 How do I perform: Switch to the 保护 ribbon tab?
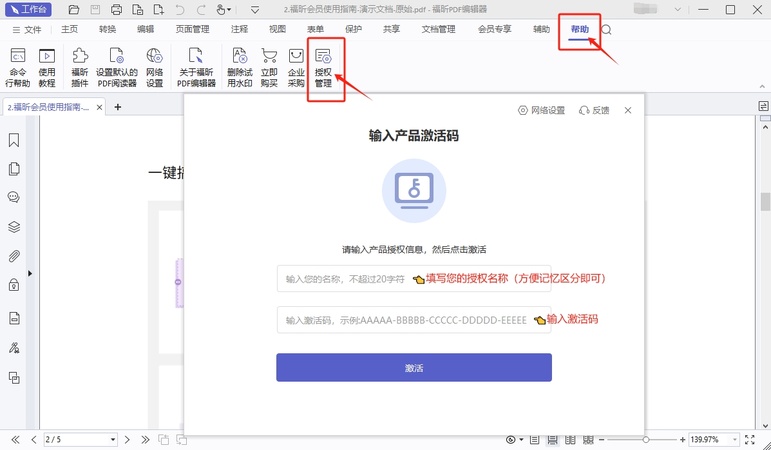click(353, 30)
